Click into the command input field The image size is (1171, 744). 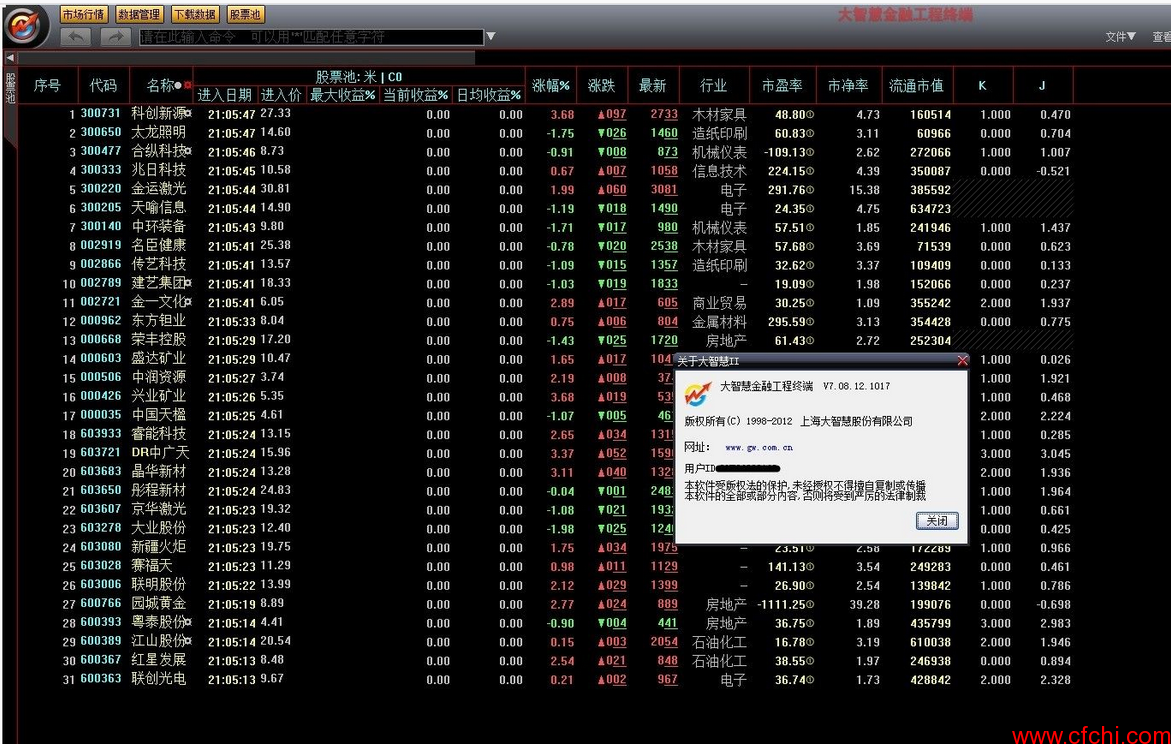[x=311, y=37]
